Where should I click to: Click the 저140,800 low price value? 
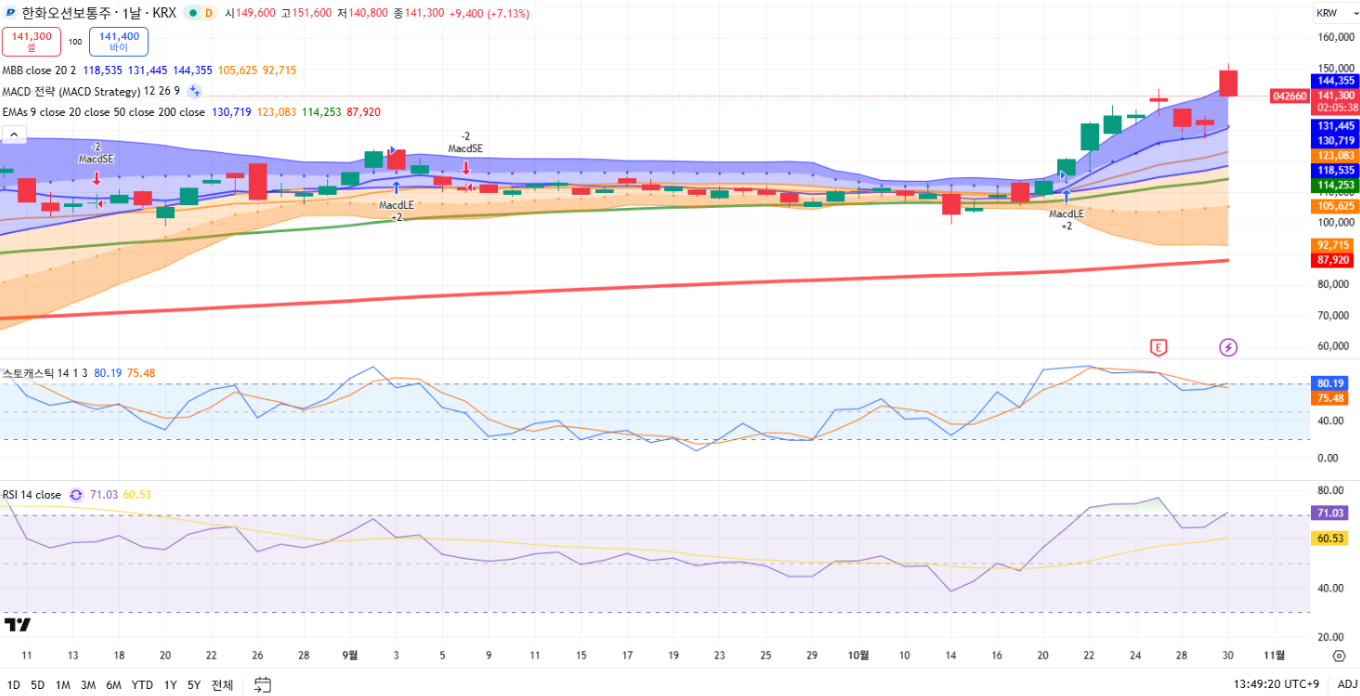(364, 14)
